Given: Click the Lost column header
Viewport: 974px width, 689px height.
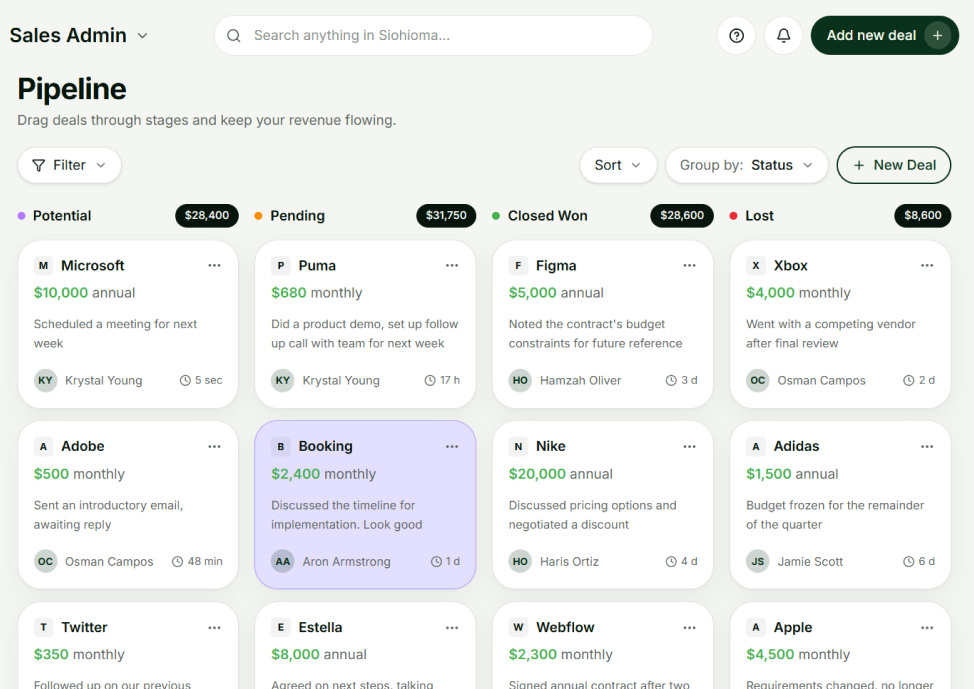Looking at the screenshot, I should 759,216.
